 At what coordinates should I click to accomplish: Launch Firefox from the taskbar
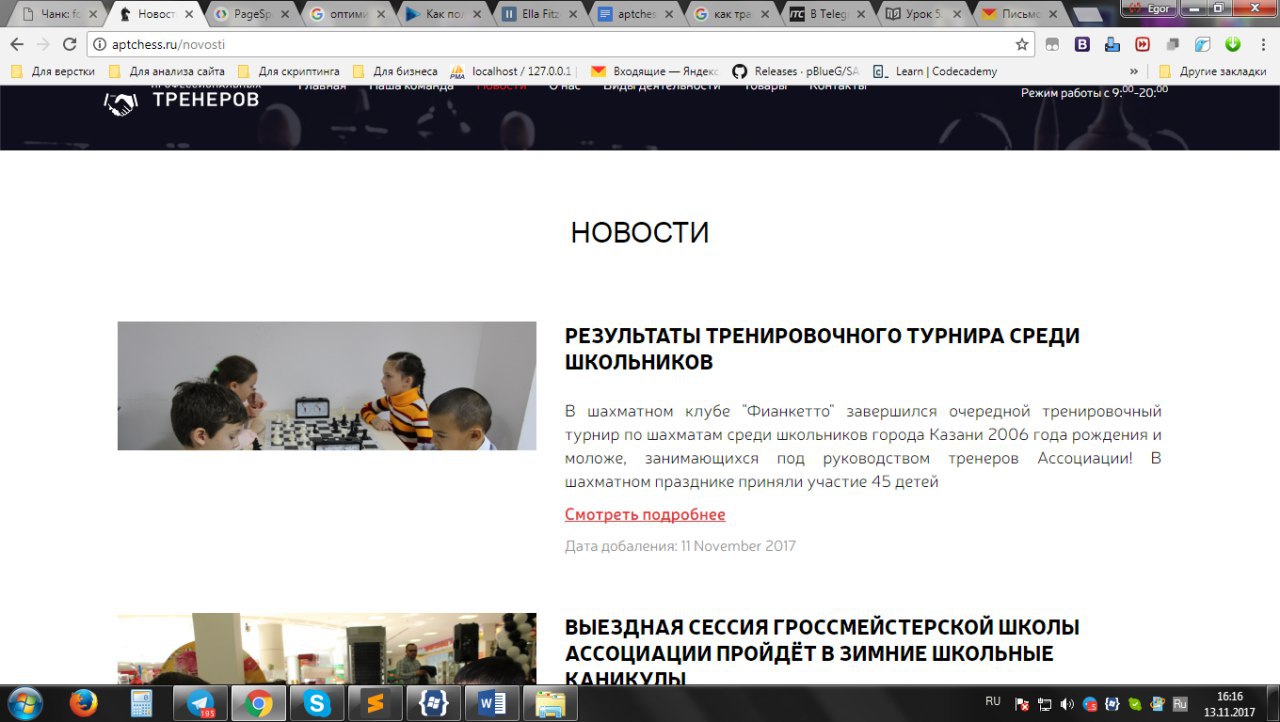point(83,703)
